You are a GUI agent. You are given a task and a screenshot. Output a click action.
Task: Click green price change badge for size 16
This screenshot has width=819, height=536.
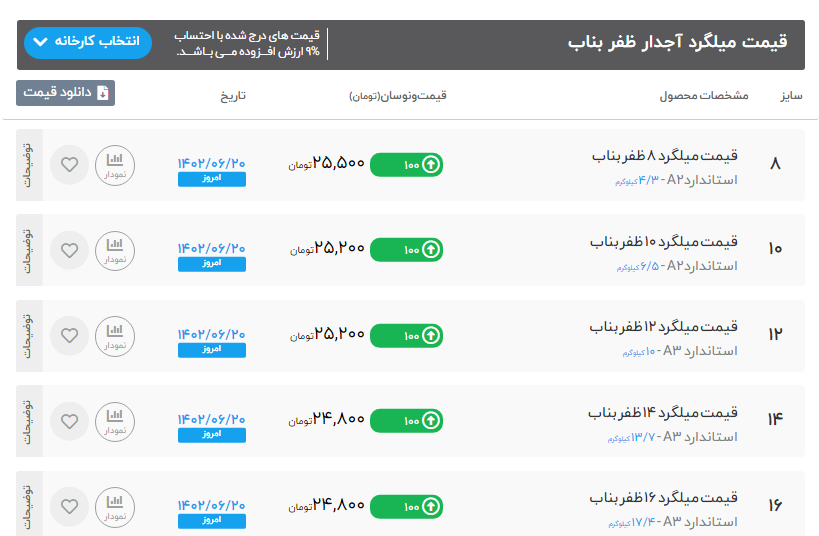coord(406,506)
